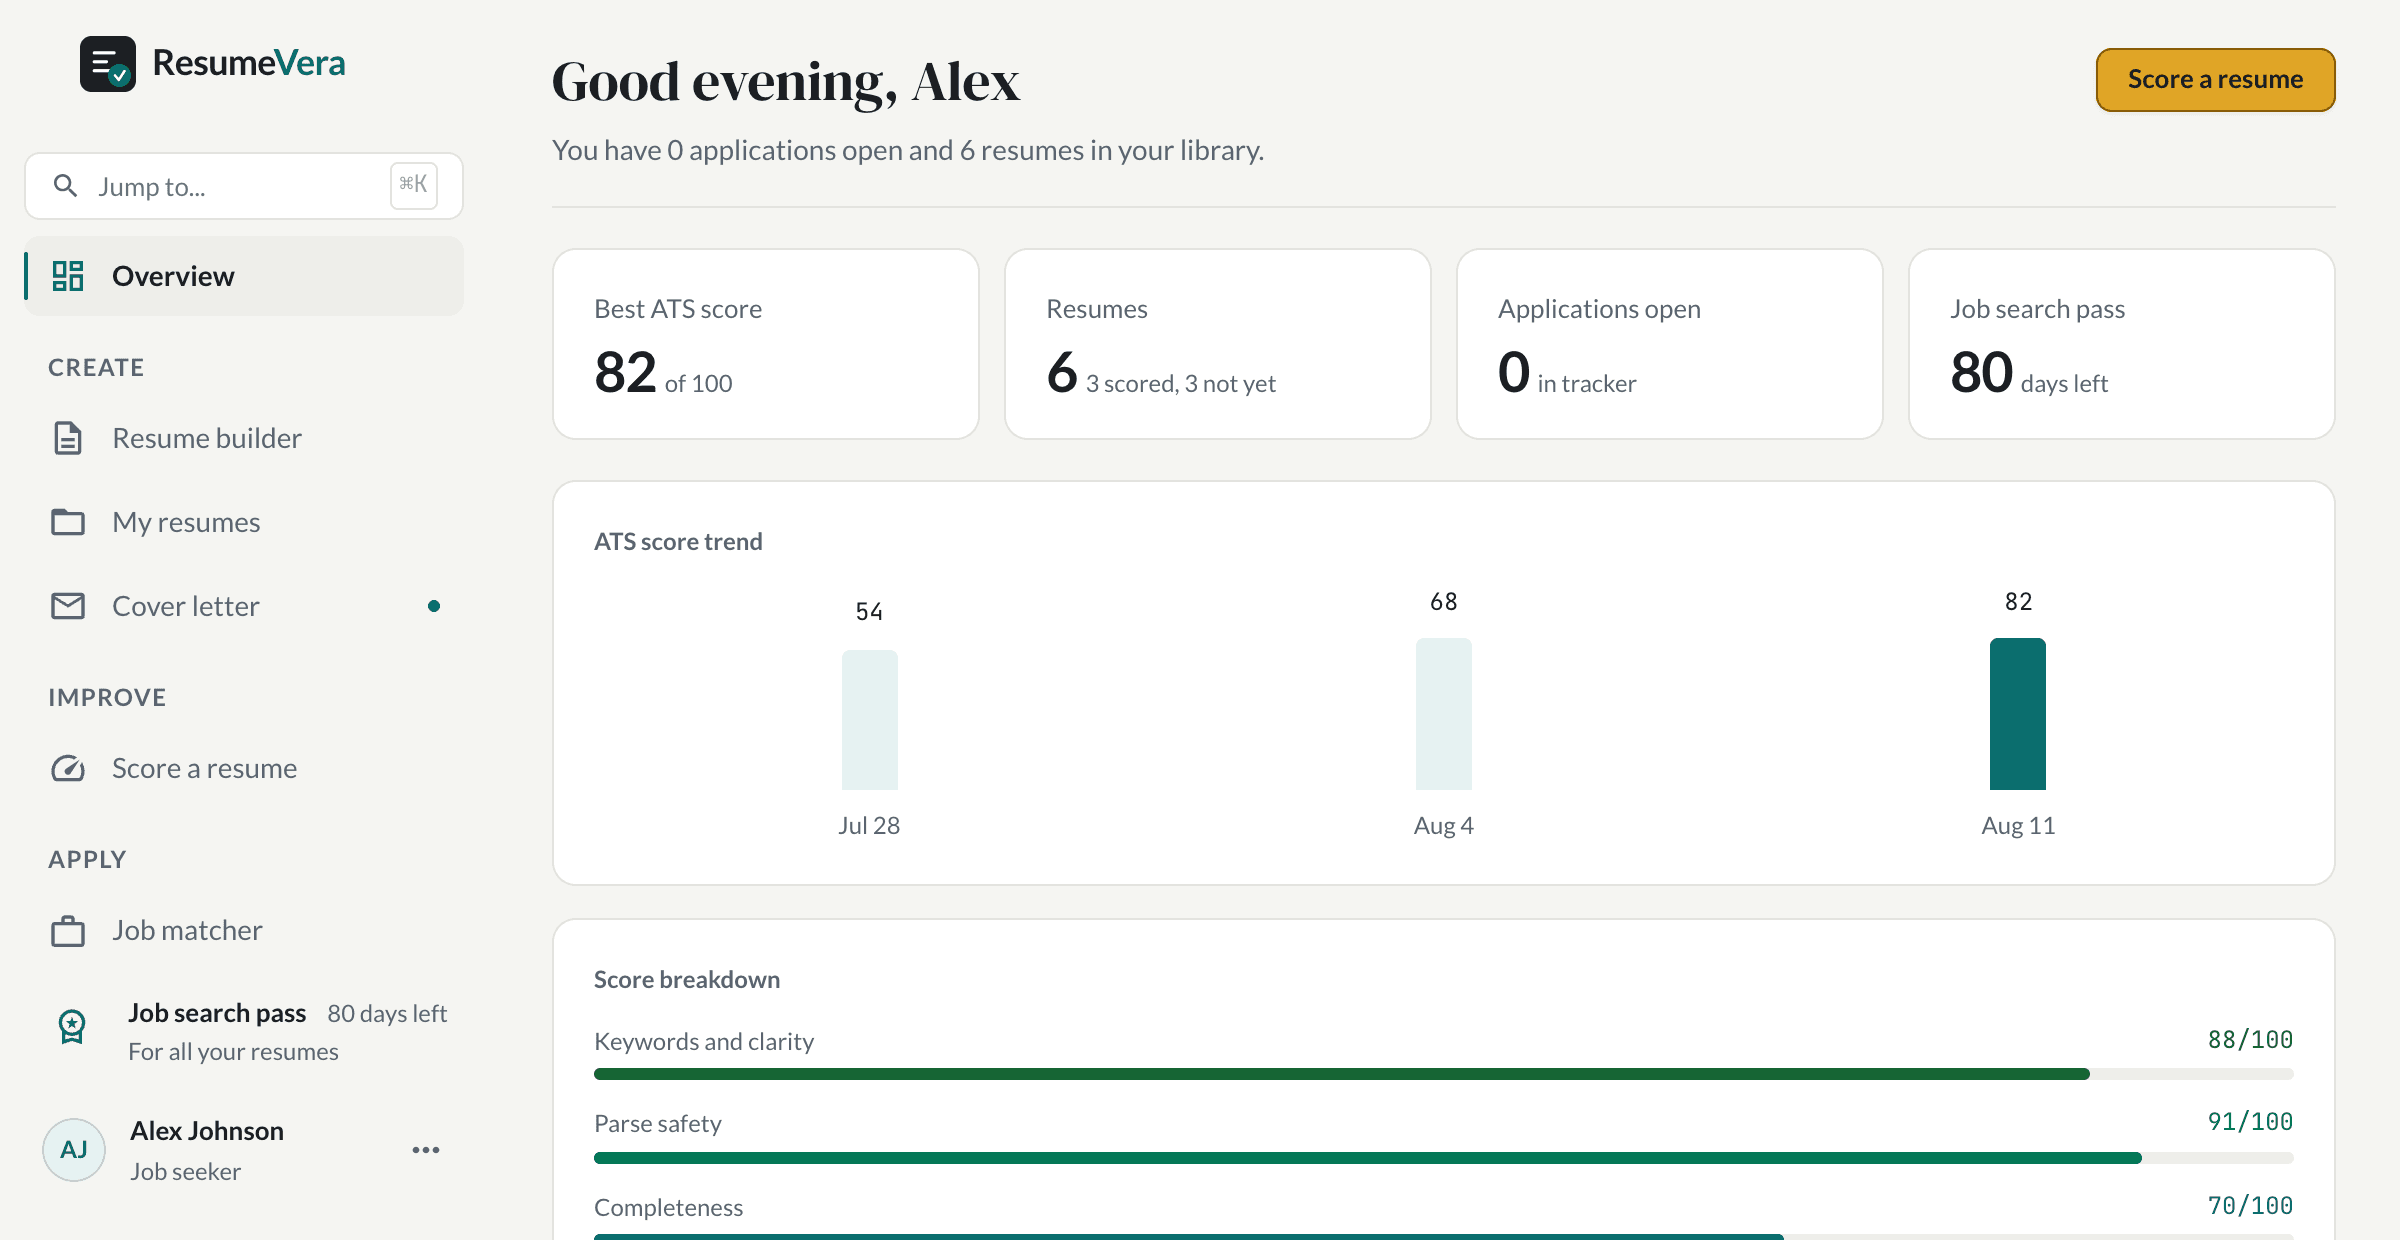Viewport: 2400px width, 1240px height.
Task: Click the Alex Johnson profile name
Action: click(x=207, y=1131)
